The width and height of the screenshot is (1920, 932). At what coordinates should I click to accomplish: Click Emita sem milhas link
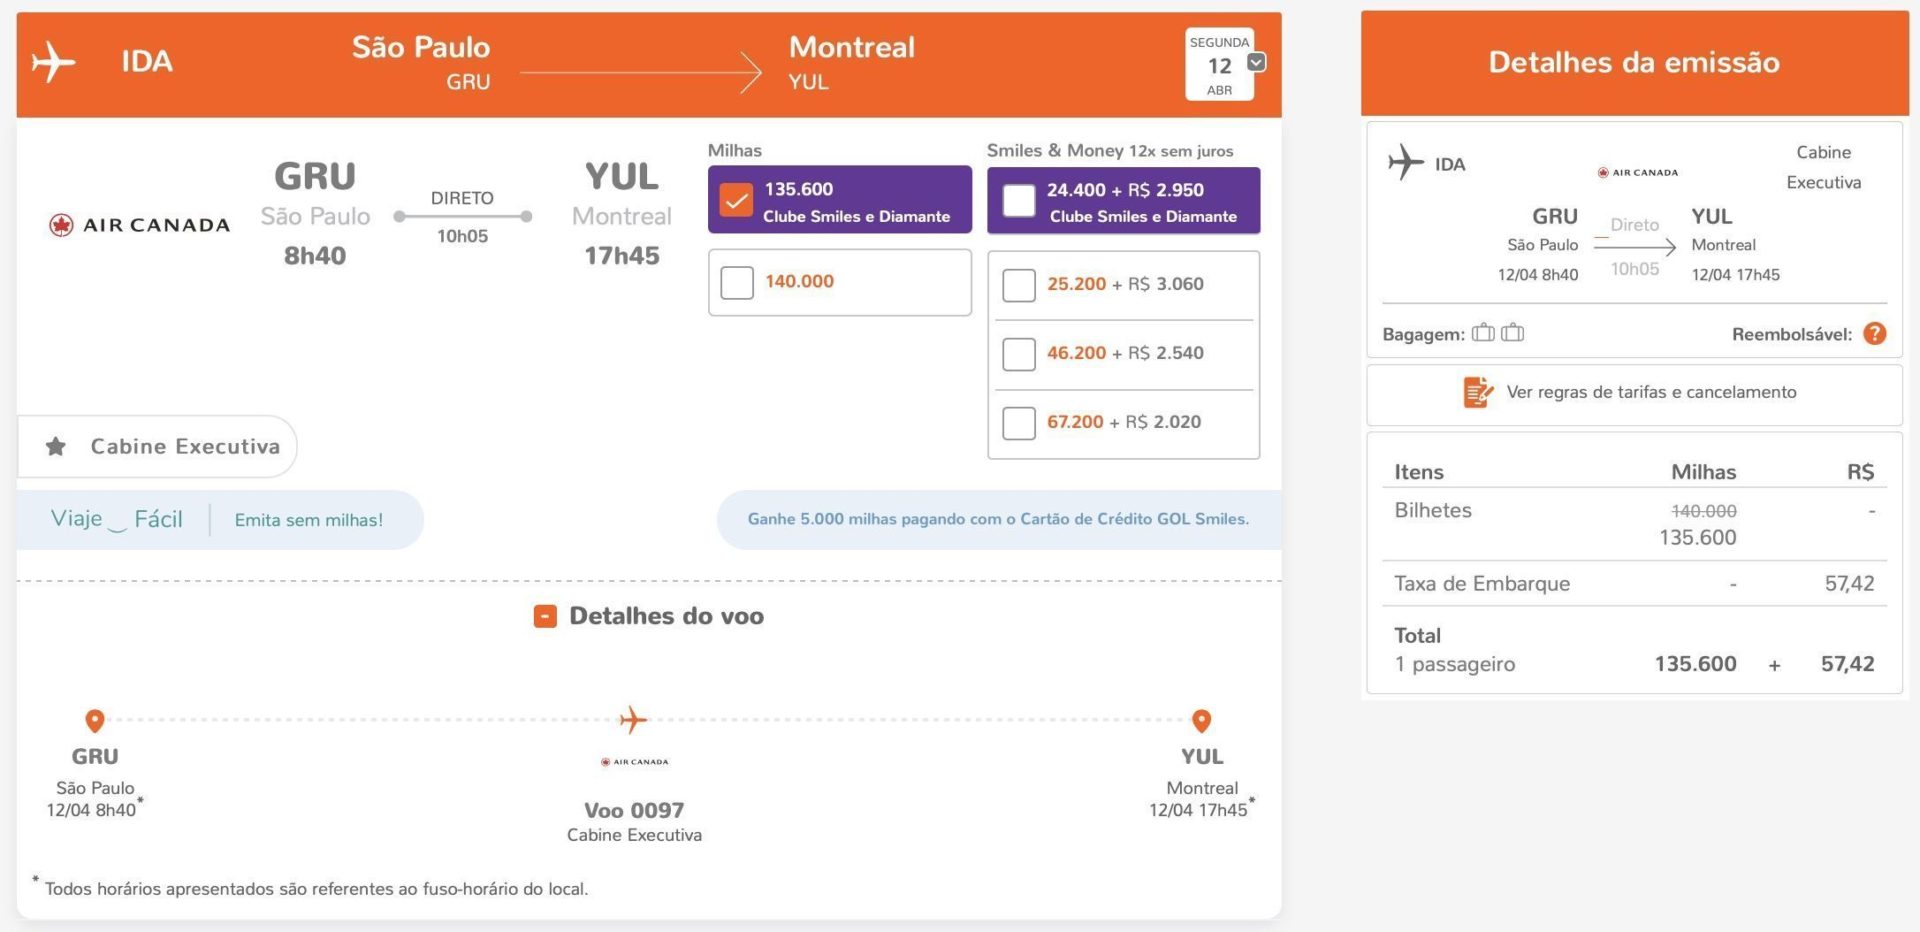[x=308, y=520]
